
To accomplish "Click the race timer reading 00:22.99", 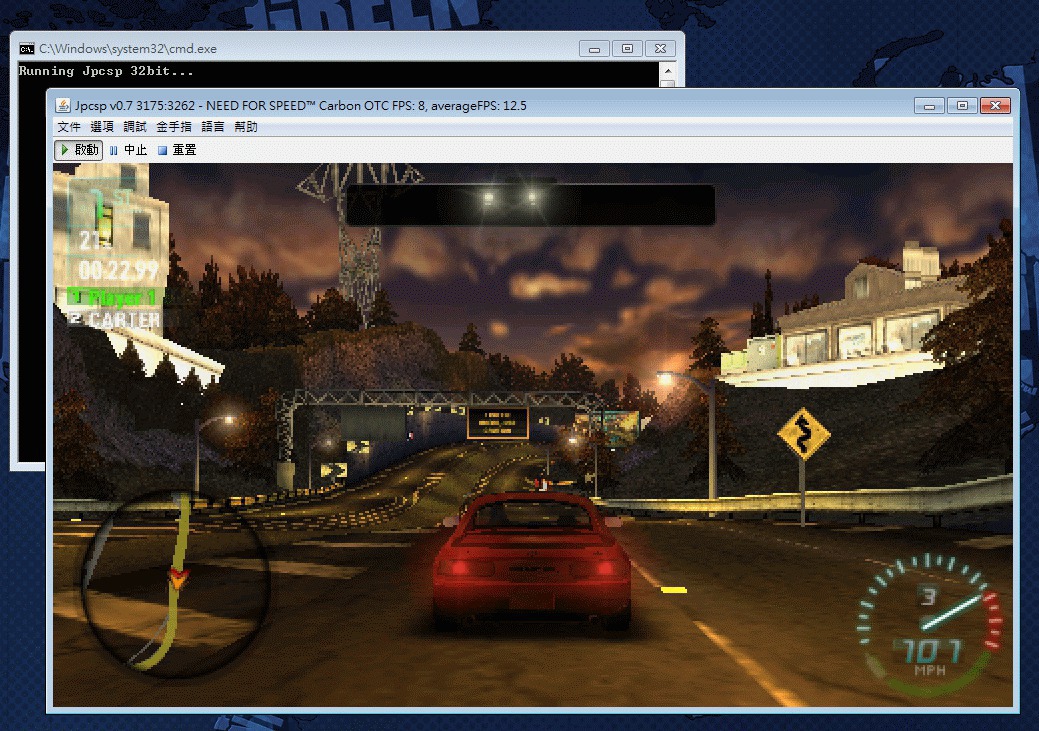I will (x=118, y=270).
